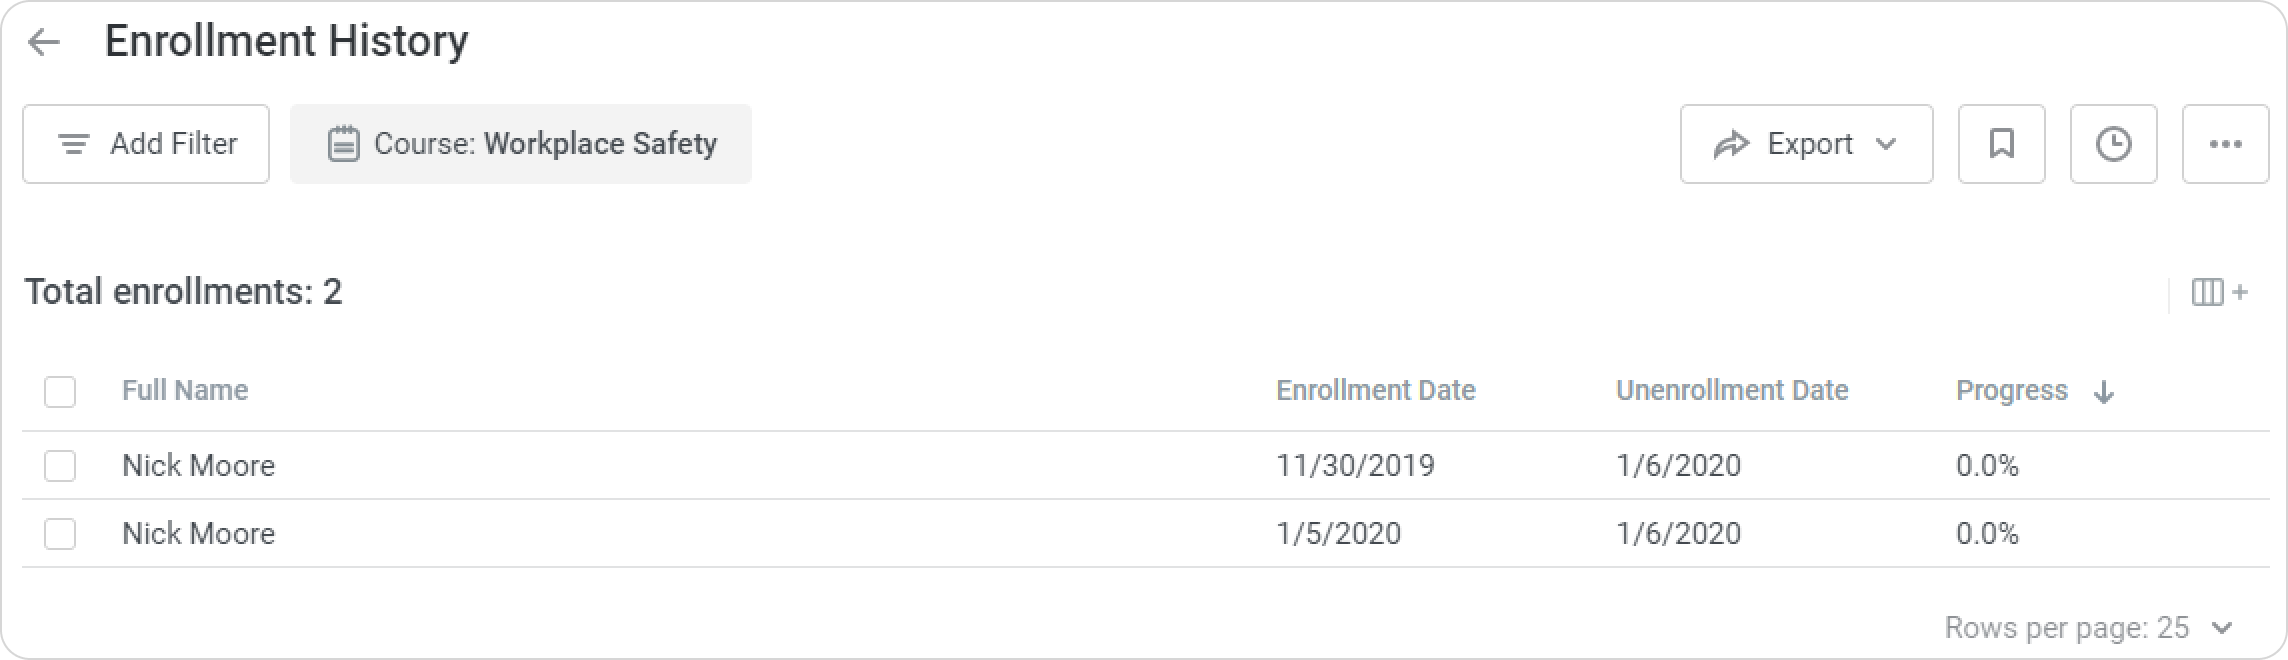
Task: Toggle the select-all header checkbox
Action: 60,391
